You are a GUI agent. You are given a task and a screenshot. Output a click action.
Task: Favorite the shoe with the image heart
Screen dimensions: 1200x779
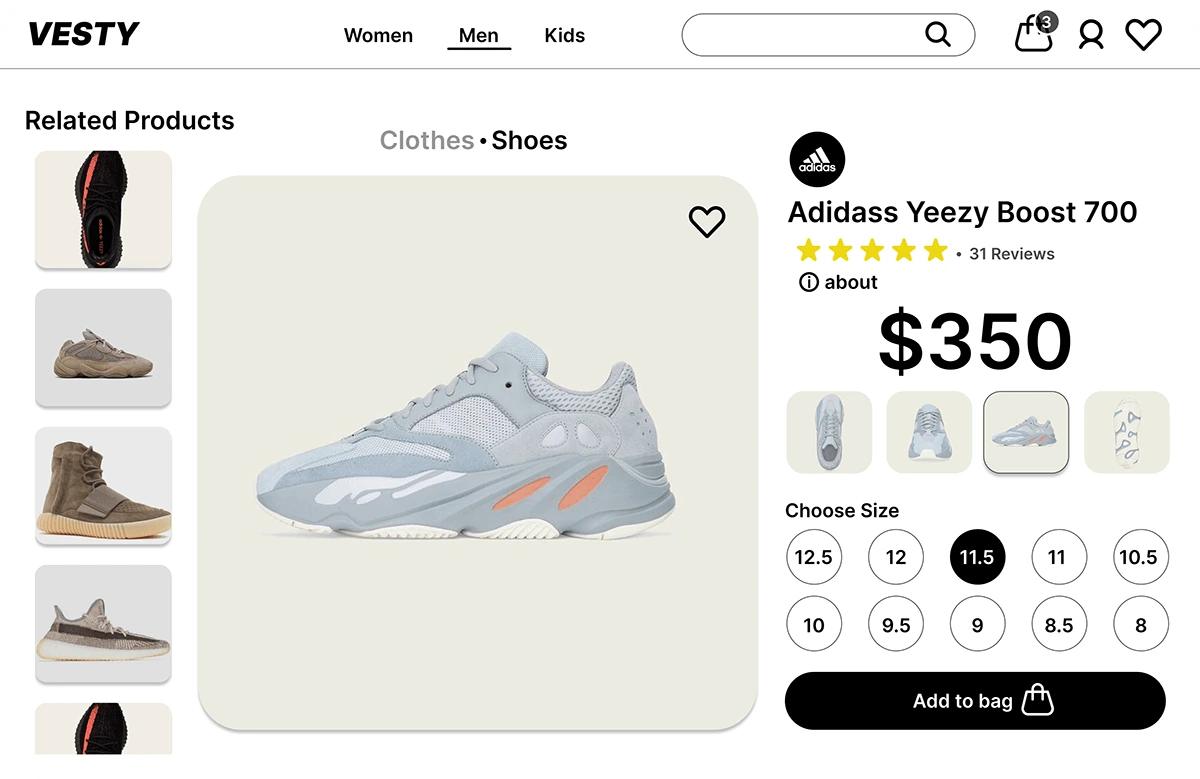(x=707, y=222)
